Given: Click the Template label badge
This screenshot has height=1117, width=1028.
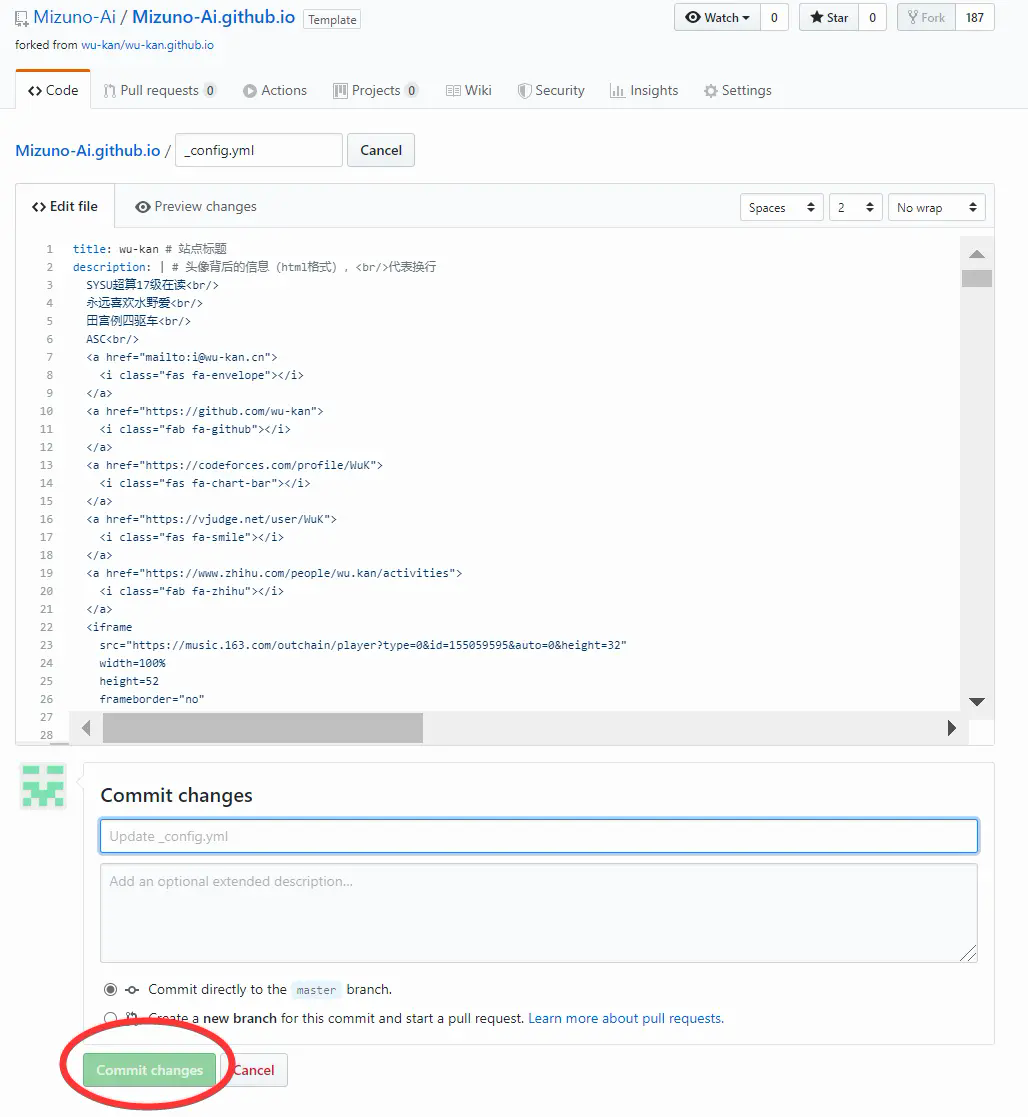Looking at the screenshot, I should coord(332,19).
